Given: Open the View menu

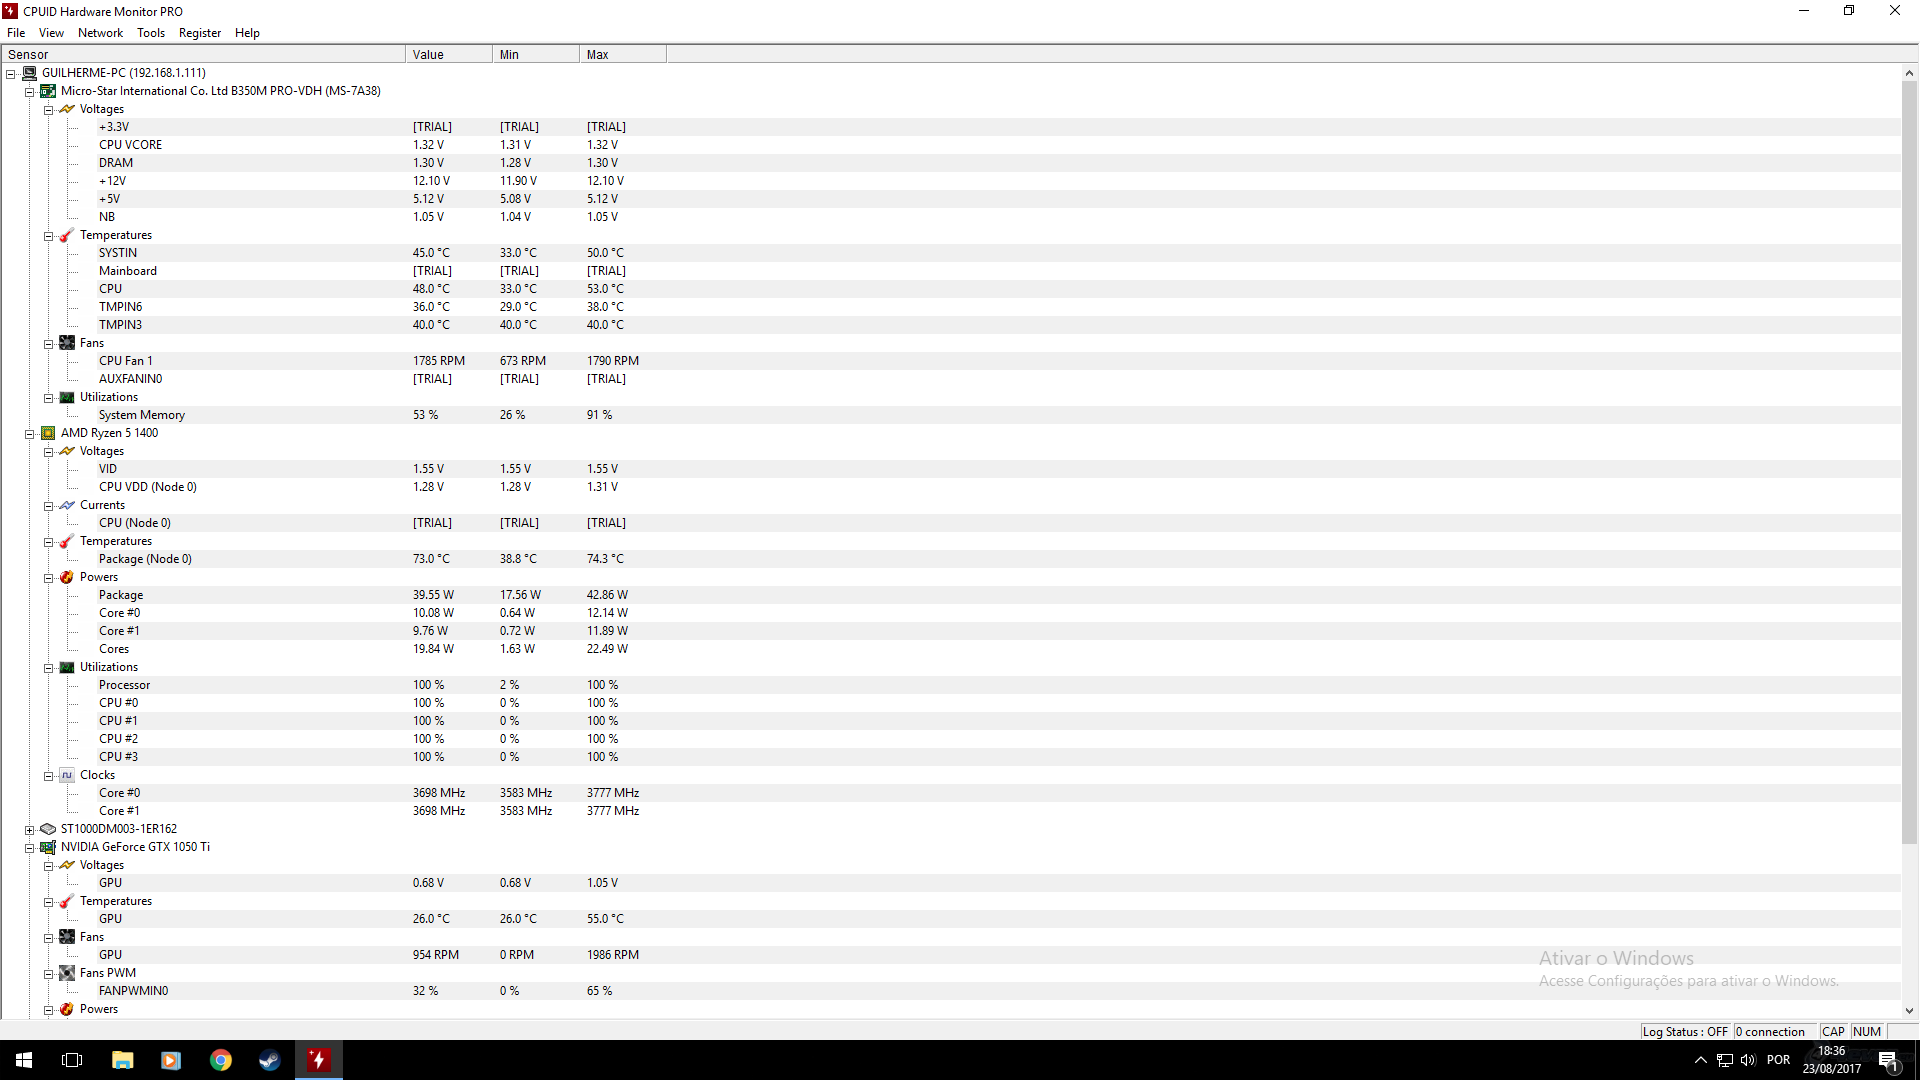Looking at the screenshot, I should 51,33.
